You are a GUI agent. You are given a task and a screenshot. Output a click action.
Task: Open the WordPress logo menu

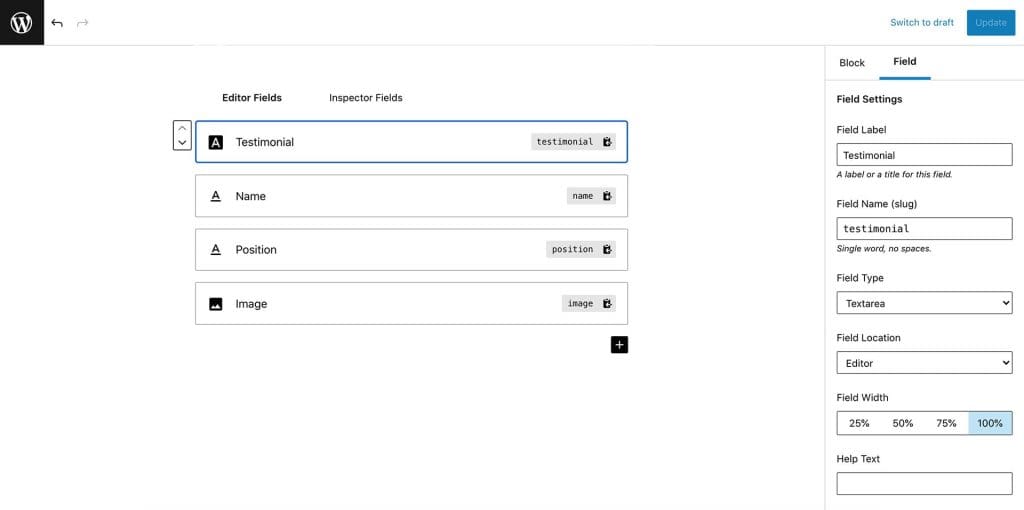pyautogui.click(x=22, y=22)
